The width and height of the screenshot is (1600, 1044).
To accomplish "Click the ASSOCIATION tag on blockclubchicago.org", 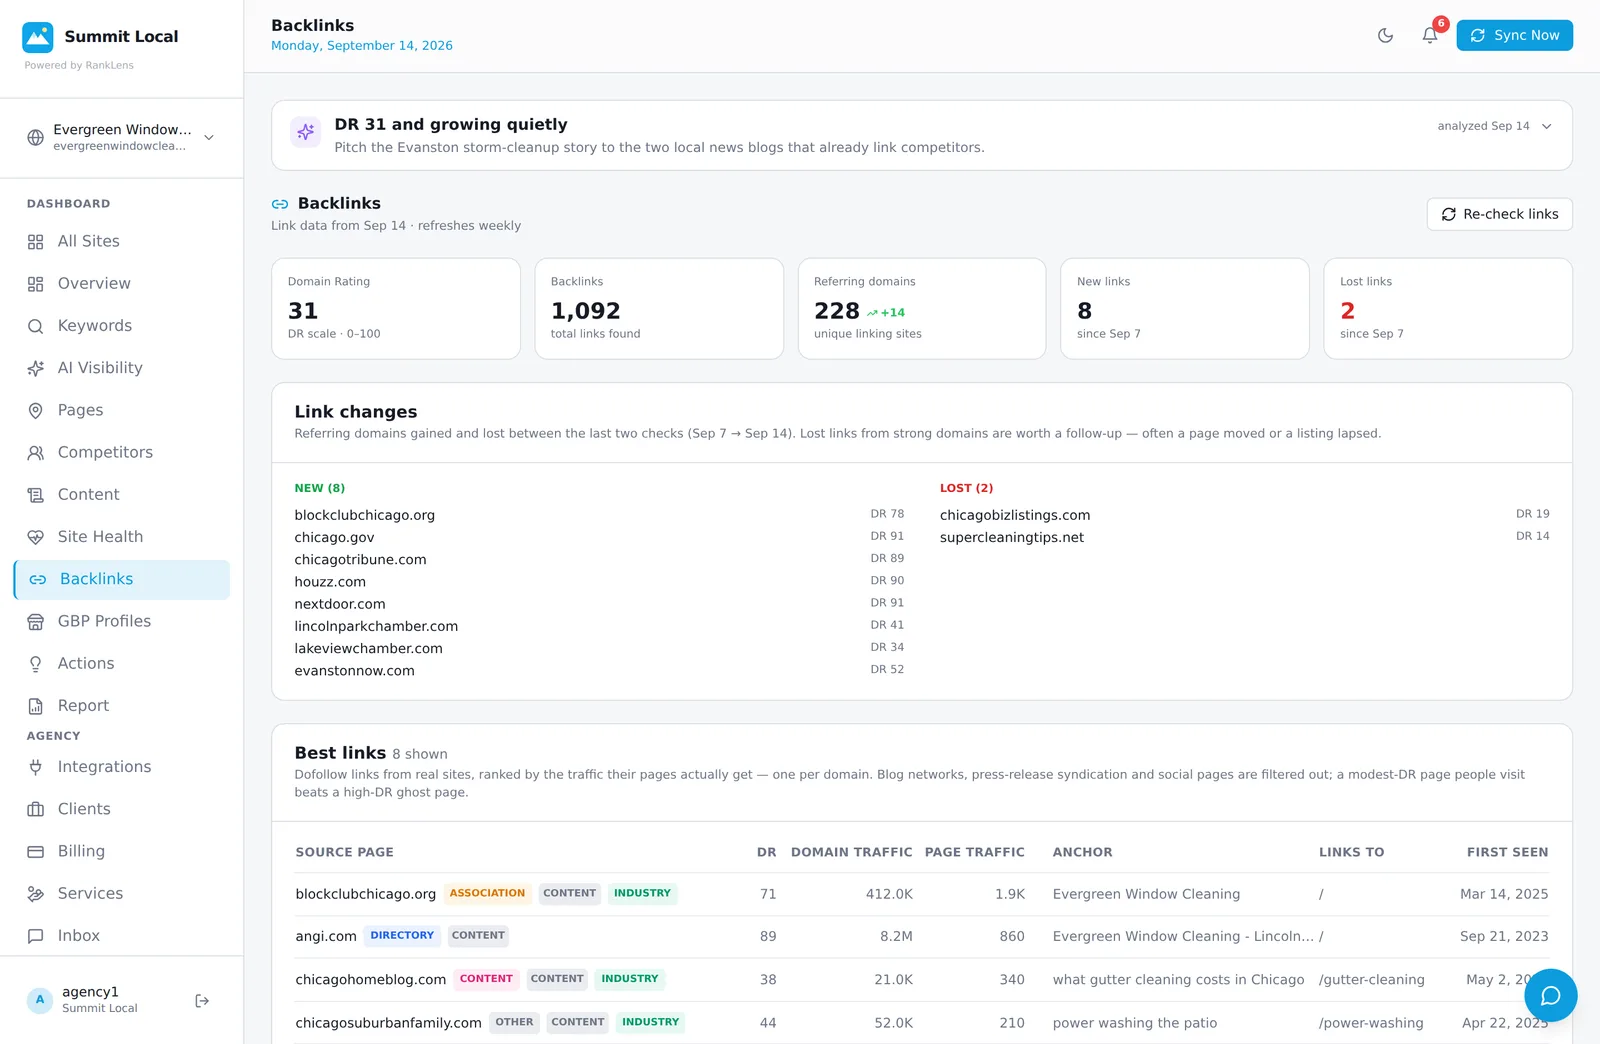I will 487,893.
